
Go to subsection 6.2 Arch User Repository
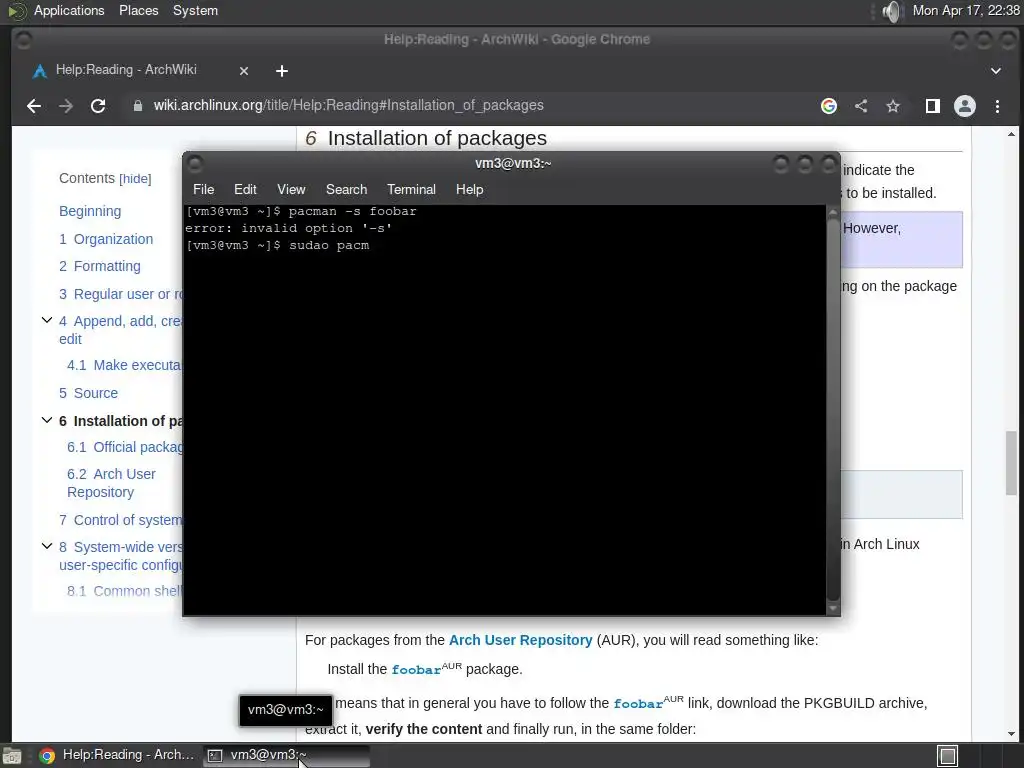coord(111,483)
